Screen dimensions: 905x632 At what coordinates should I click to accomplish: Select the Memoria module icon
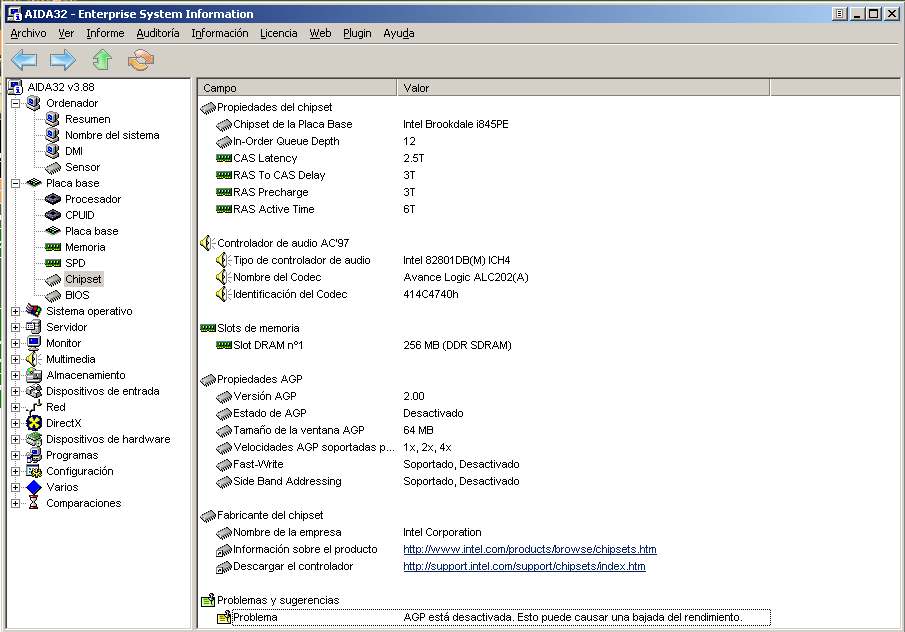point(53,247)
